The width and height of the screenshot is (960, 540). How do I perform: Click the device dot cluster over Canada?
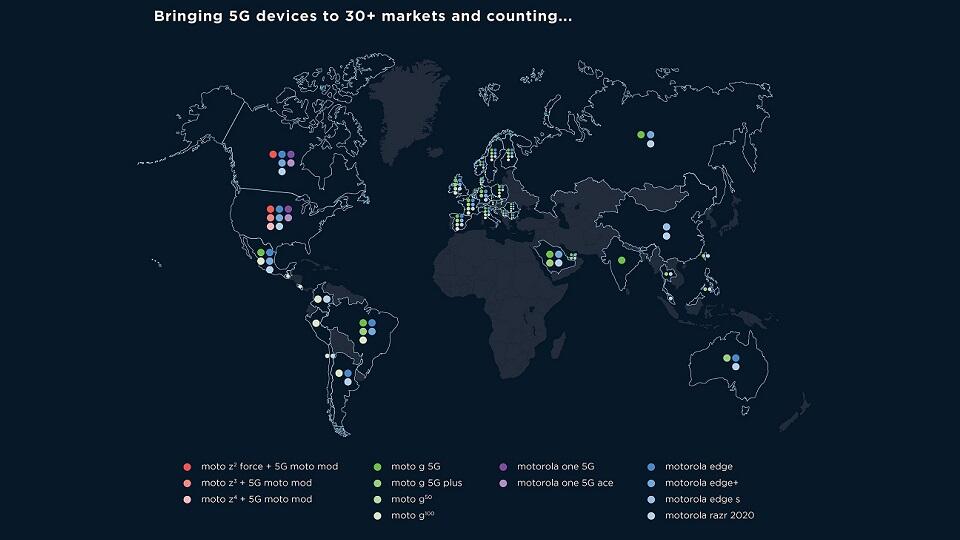(281, 160)
